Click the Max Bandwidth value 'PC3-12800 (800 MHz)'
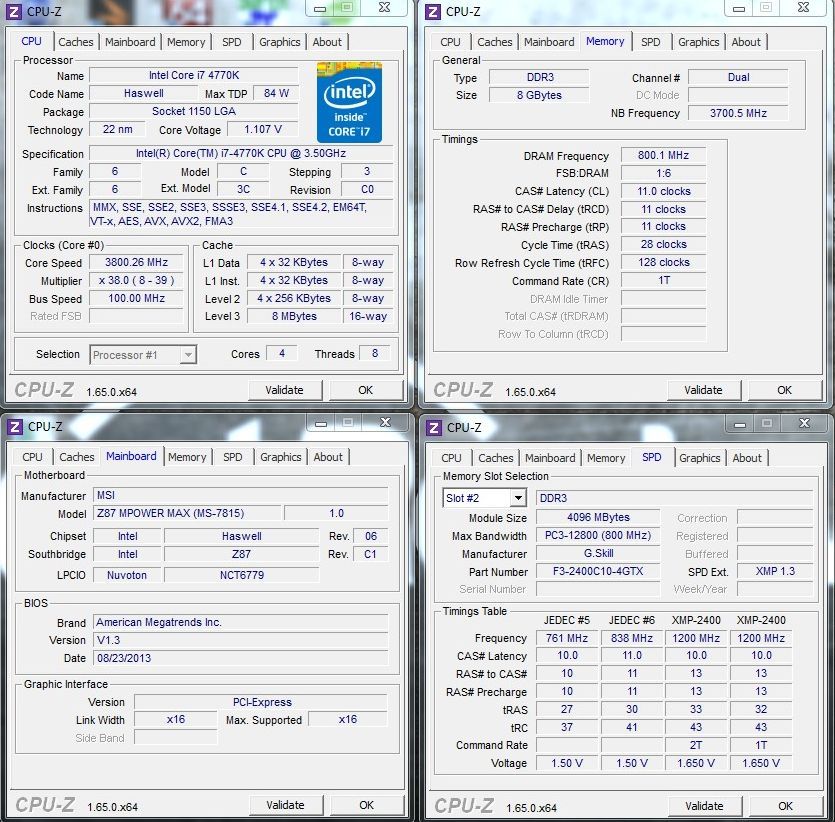The width and height of the screenshot is (835, 822). coord(598,536)
